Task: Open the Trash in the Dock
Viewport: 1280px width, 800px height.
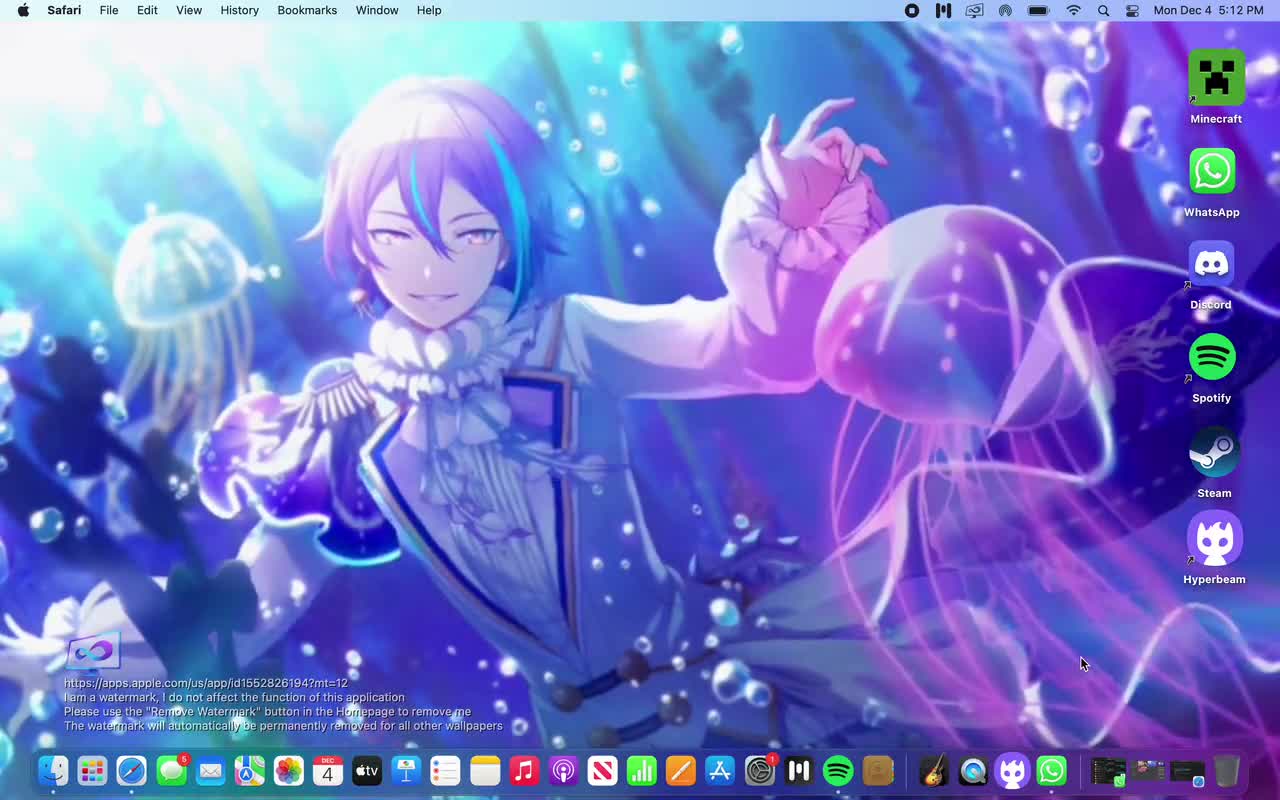Action: click(1226, 771)
